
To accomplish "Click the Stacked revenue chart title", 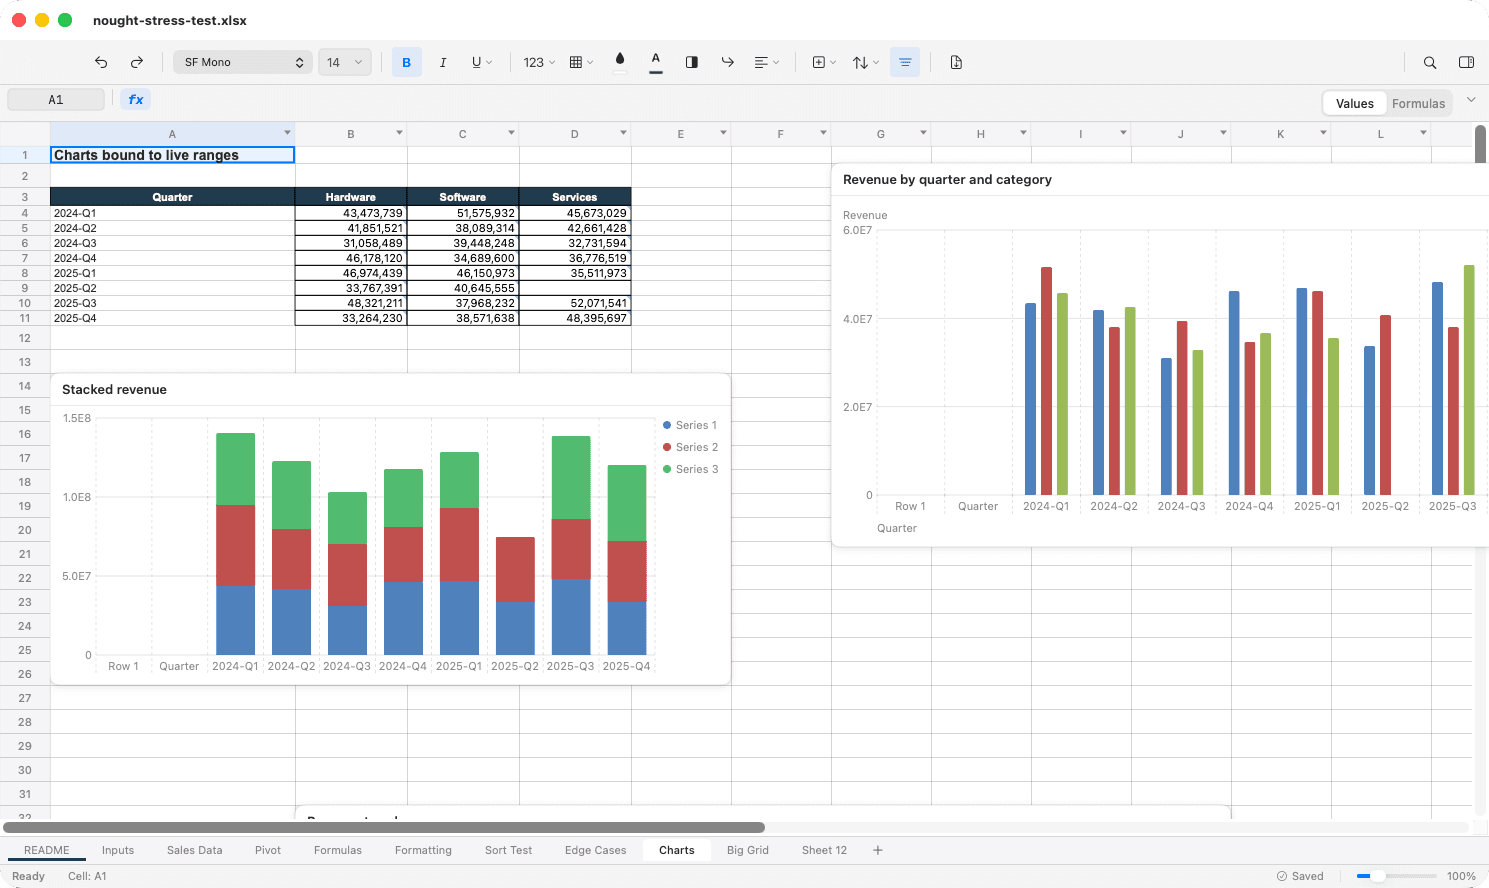I will [x=114, y=390].
